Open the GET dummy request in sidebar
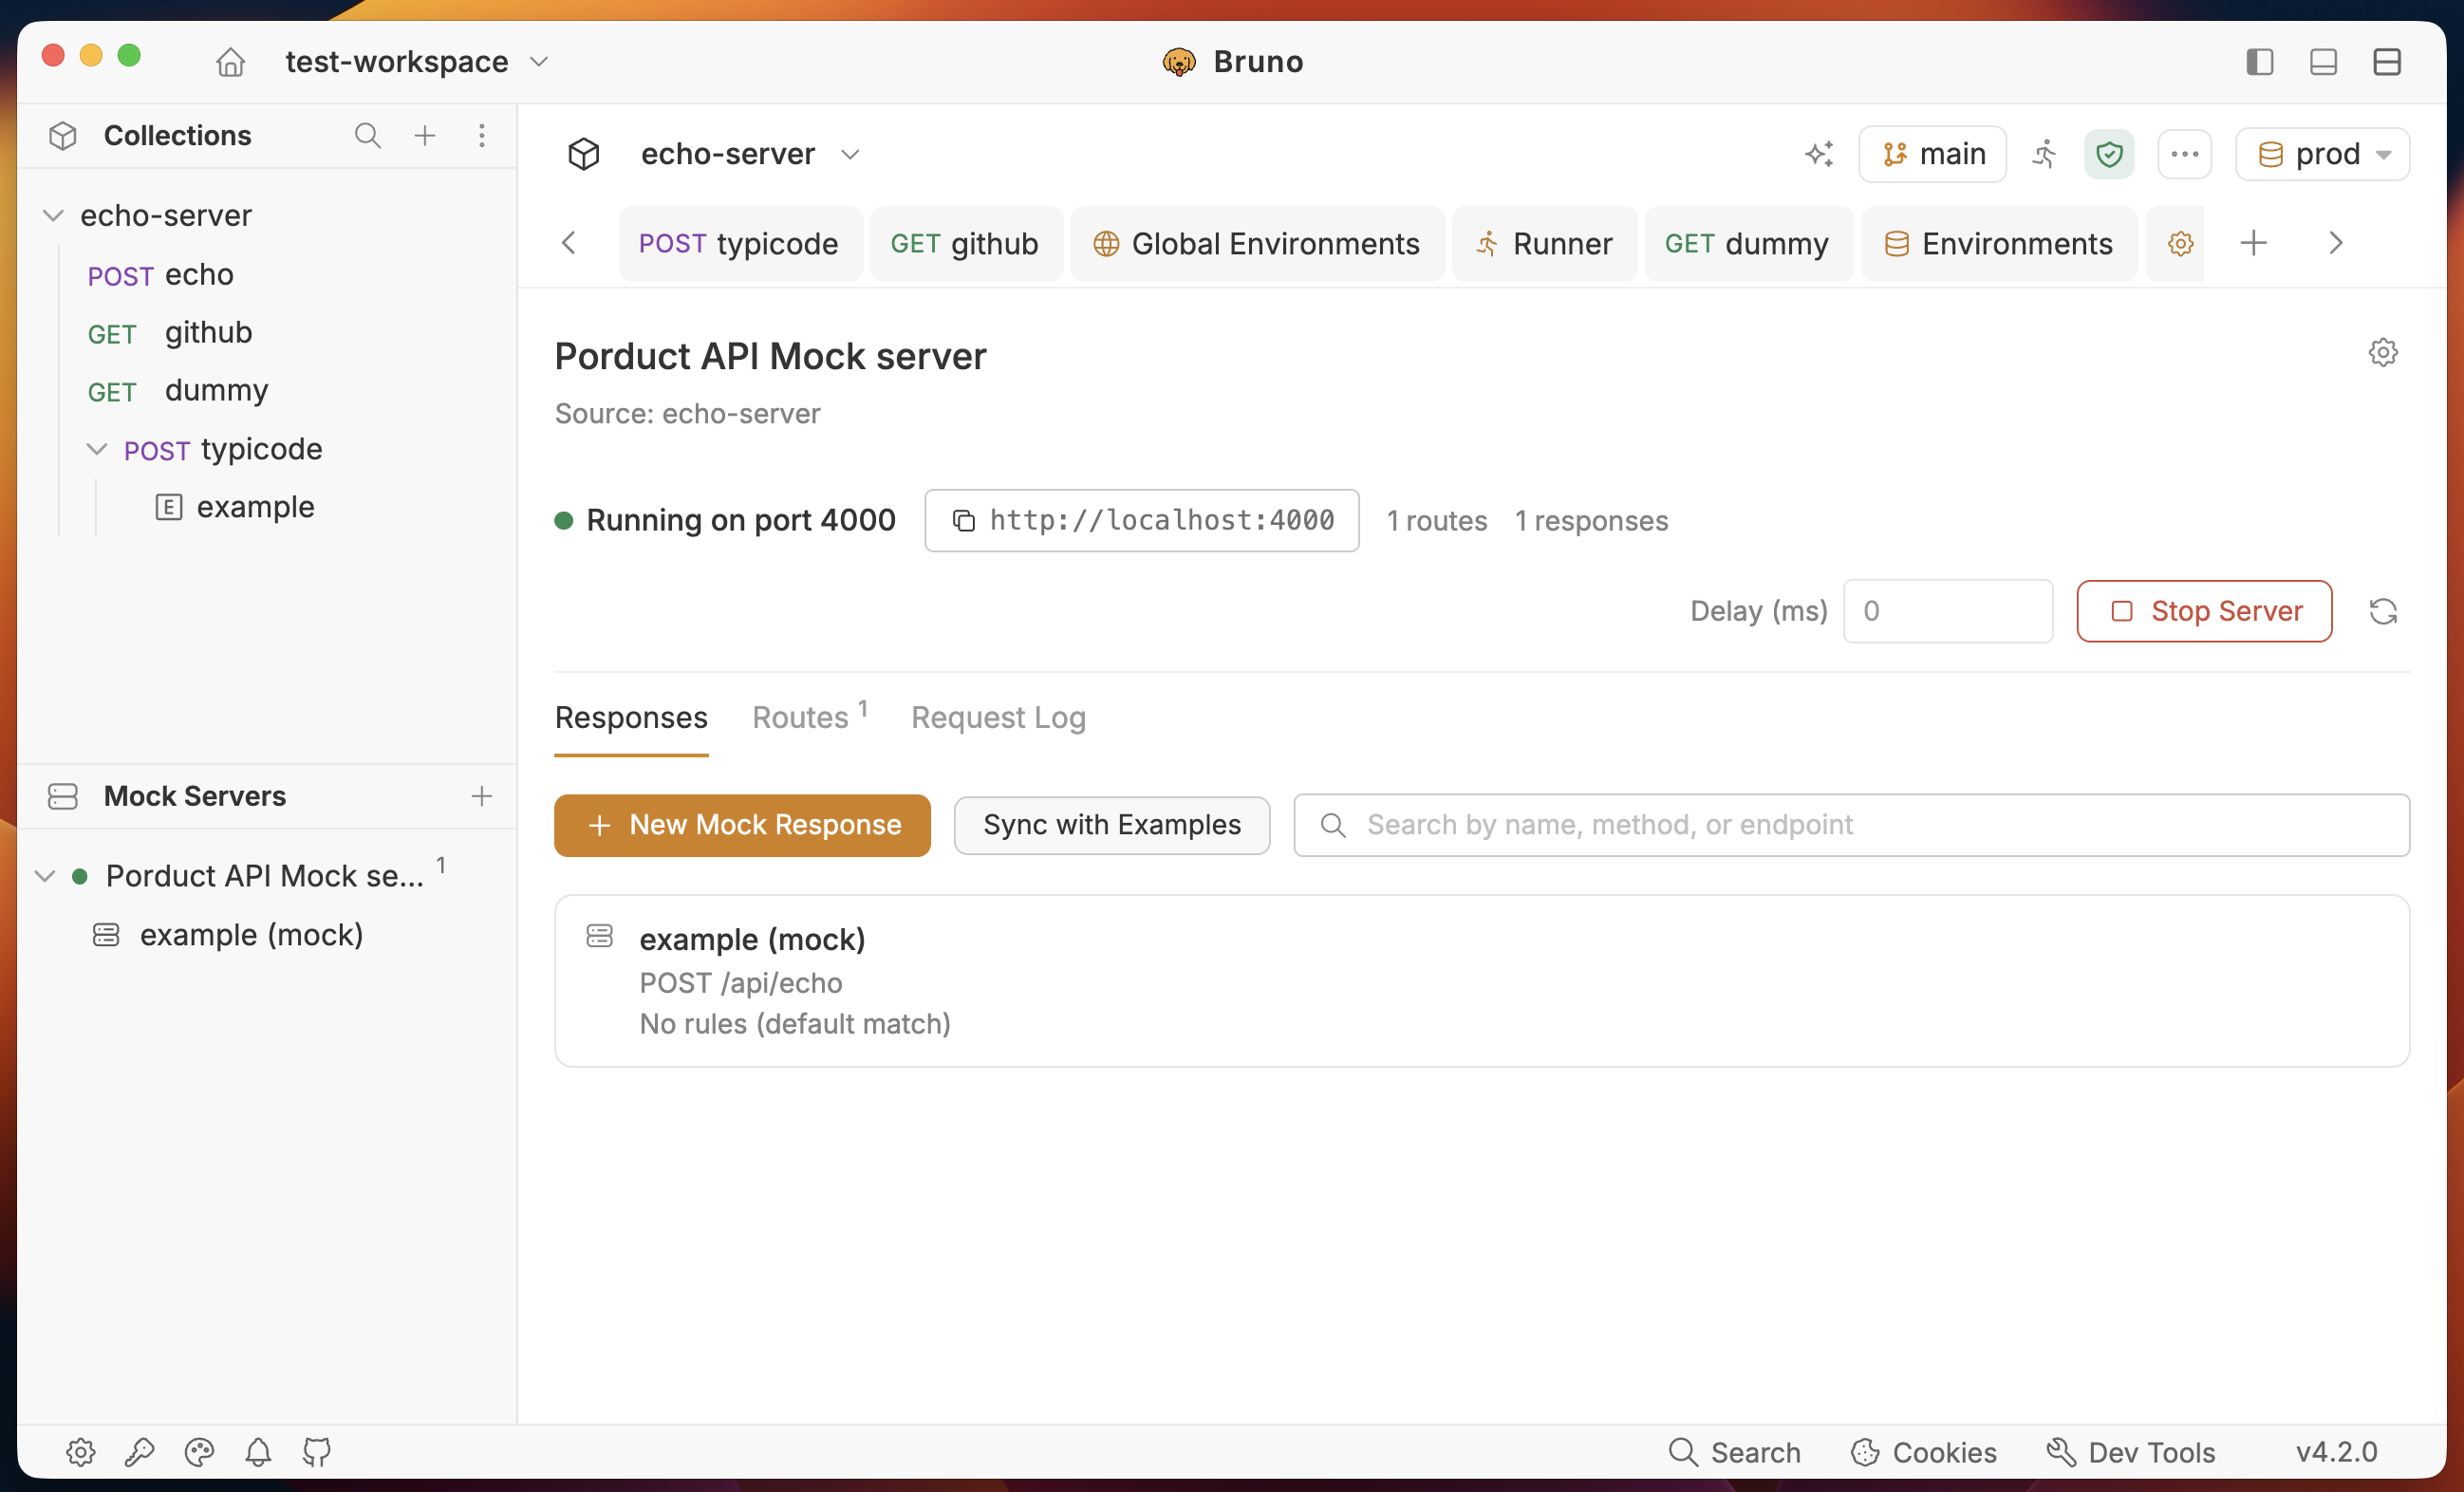 [x=178, y=390]
